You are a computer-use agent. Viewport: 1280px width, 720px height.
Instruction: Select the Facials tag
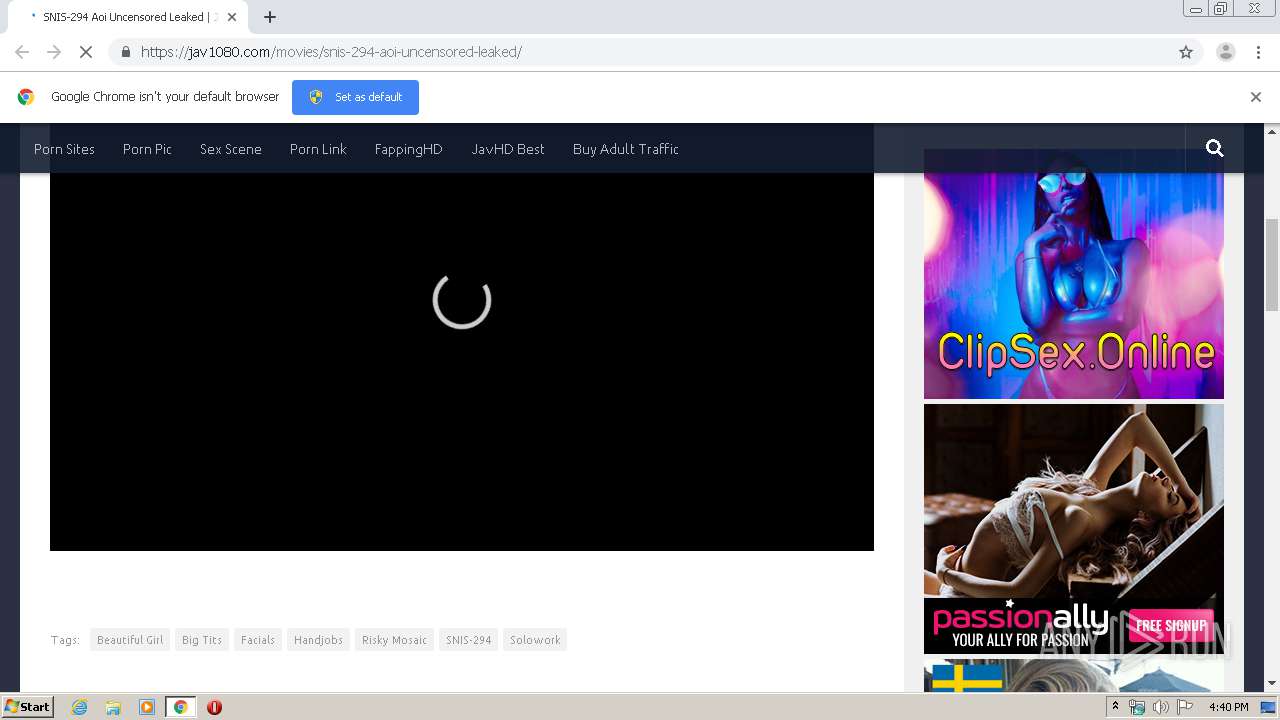coord(258,640)
